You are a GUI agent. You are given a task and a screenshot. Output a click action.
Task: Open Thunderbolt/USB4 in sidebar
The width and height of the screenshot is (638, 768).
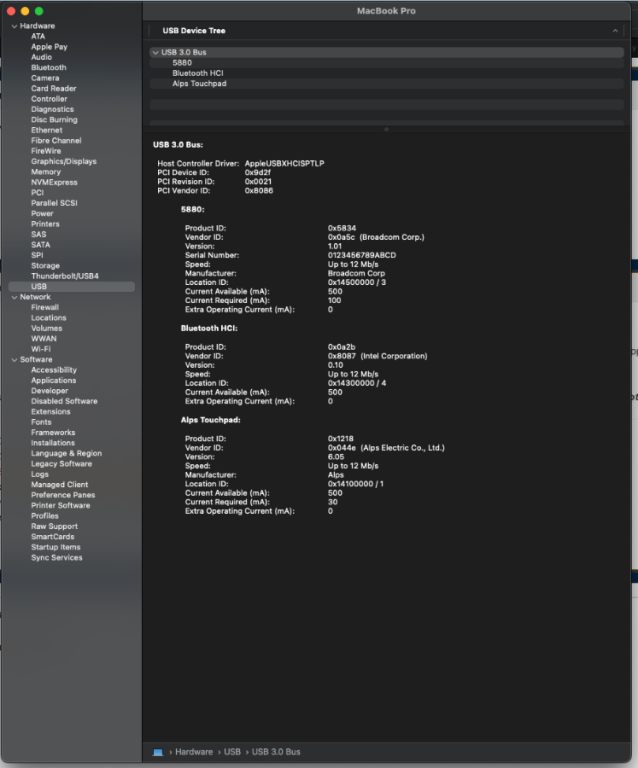[x=65, y=276]
